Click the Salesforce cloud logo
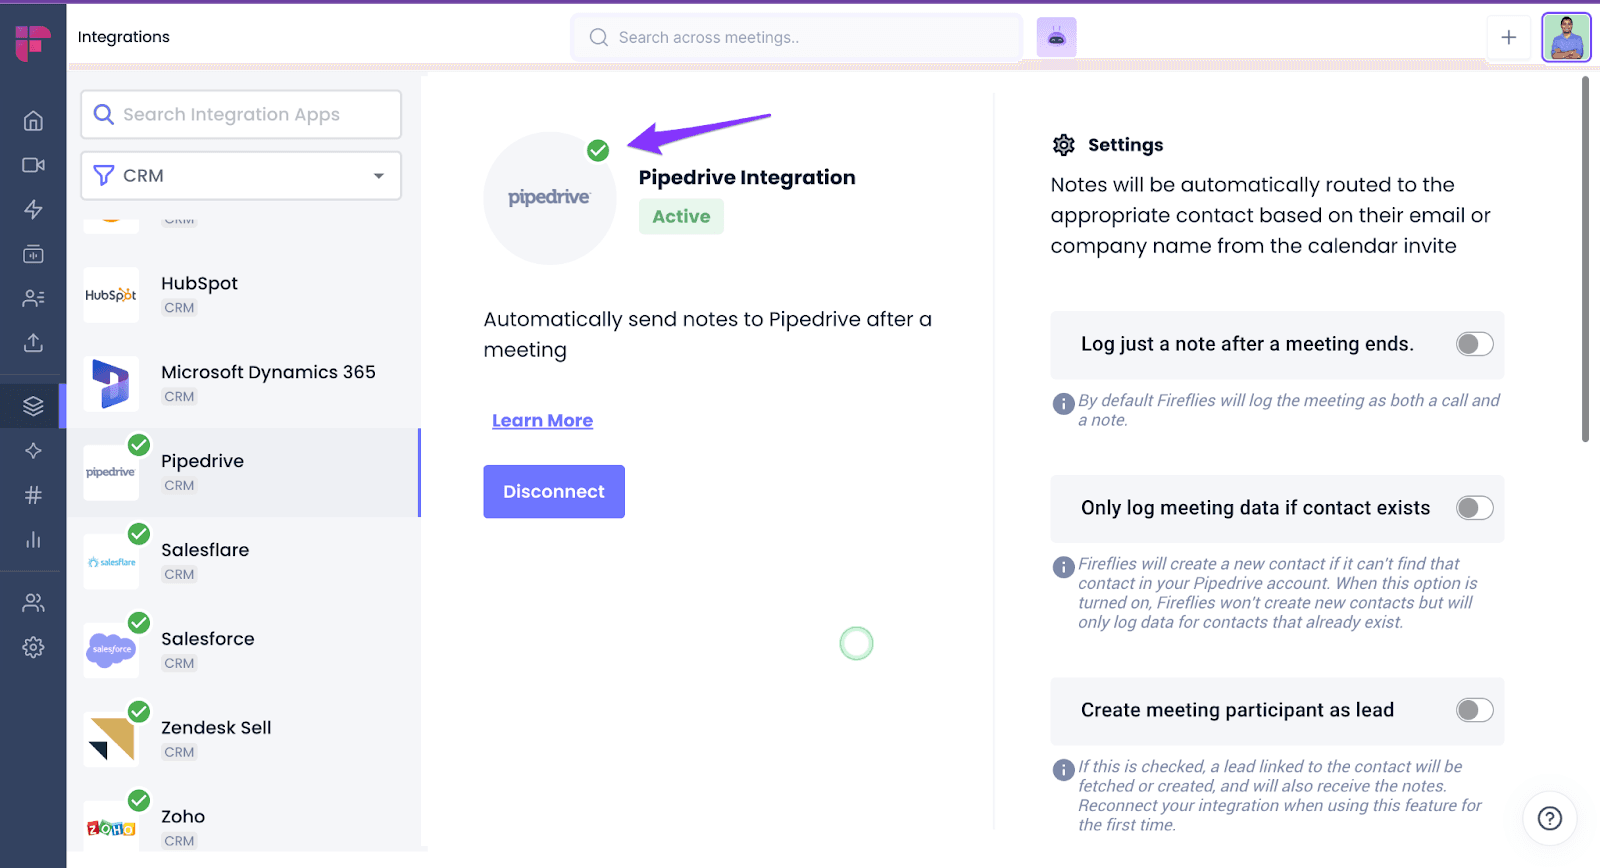 [x=111, y=650]
